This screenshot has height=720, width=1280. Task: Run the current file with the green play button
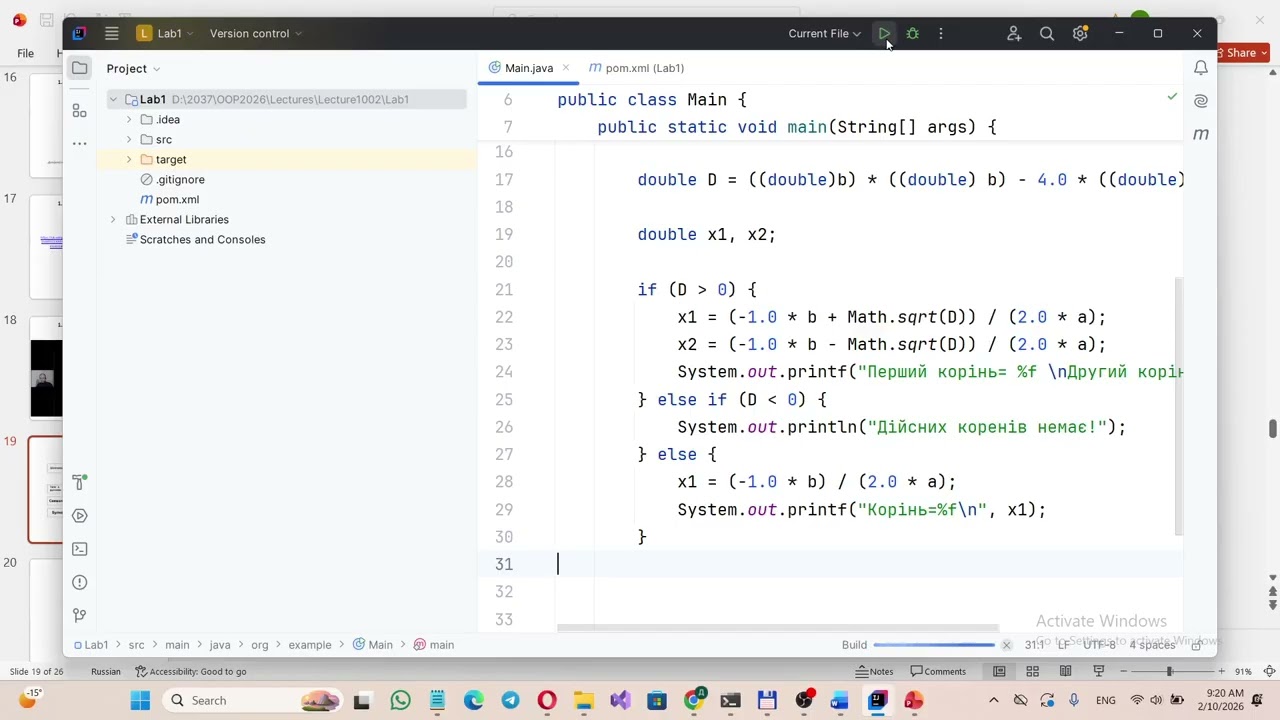coord(884,33)
